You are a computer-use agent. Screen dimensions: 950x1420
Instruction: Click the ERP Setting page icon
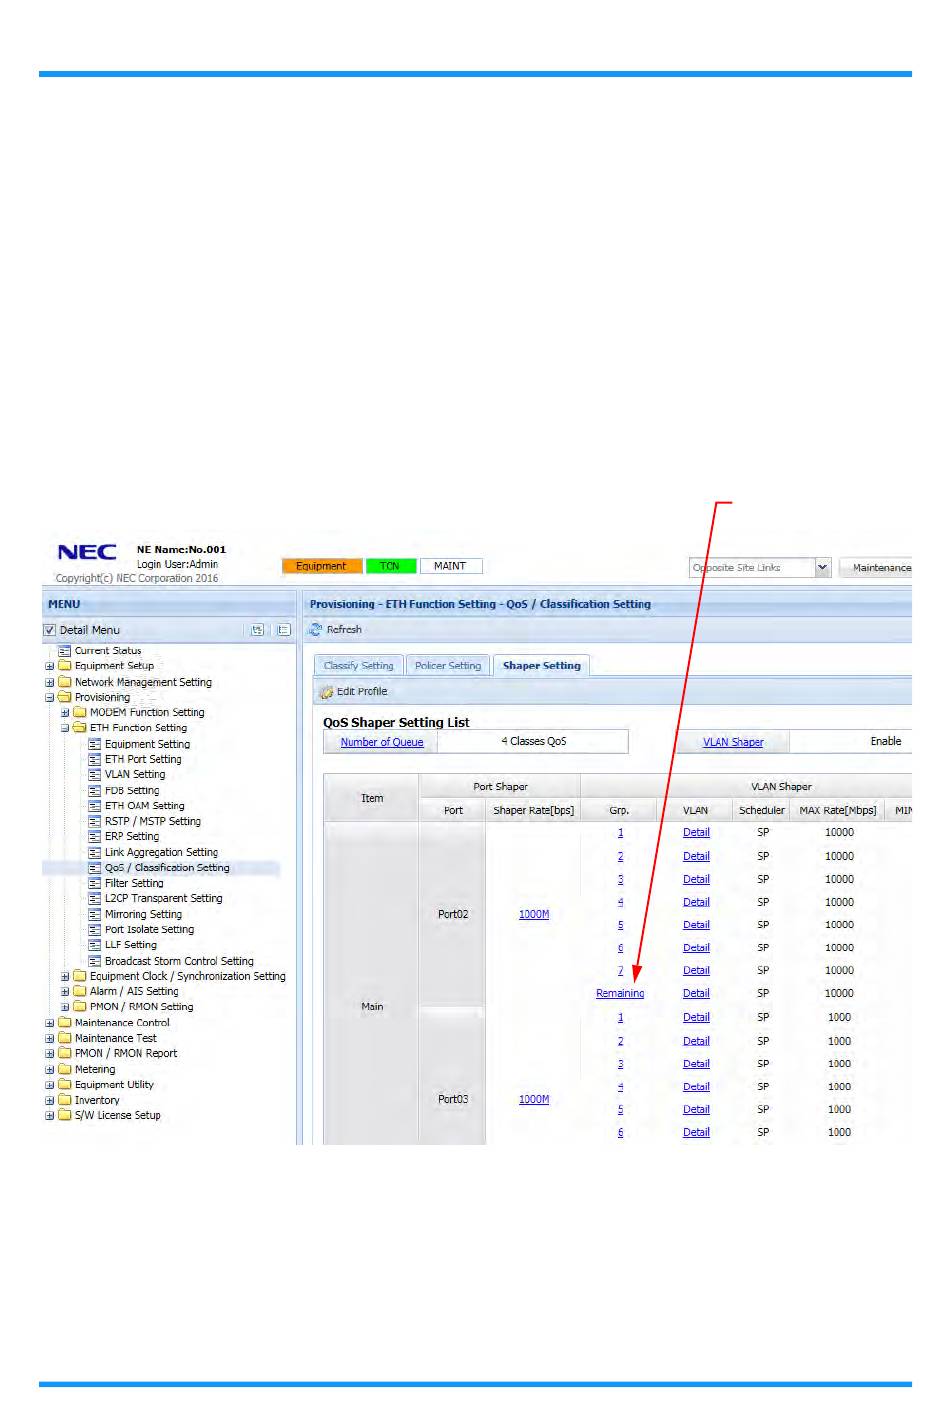95,837
